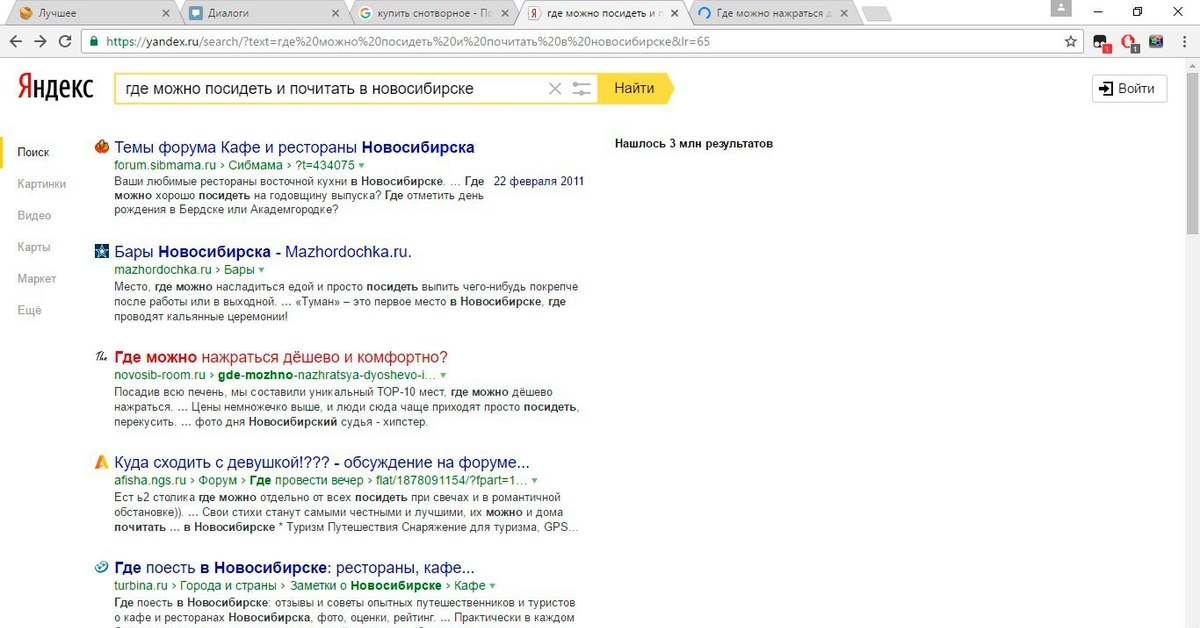The height and width of the screenshot is (628, 1200).
Task: Click the forum.sibmama.ru green URL
Action: (165, 166)
